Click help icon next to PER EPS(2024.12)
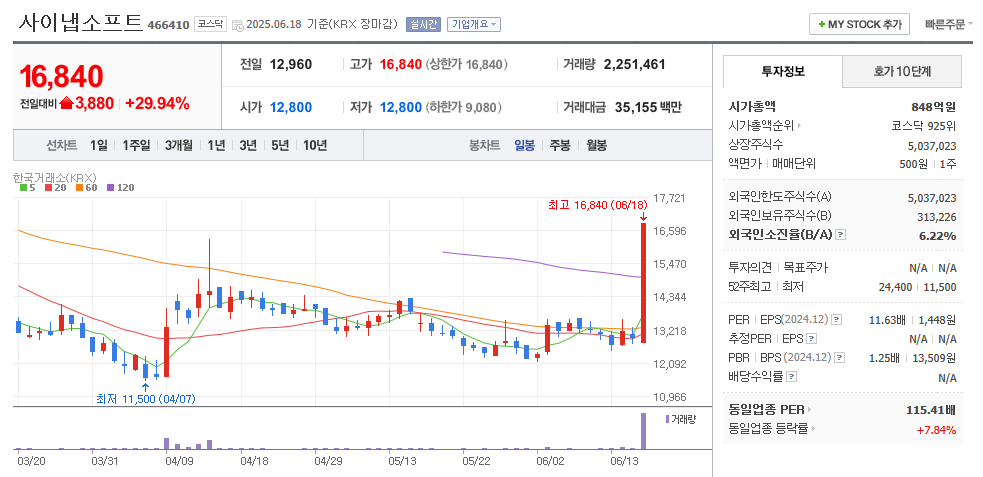The height and width of the screenshot is (477, 983). [x=837, y=320]
